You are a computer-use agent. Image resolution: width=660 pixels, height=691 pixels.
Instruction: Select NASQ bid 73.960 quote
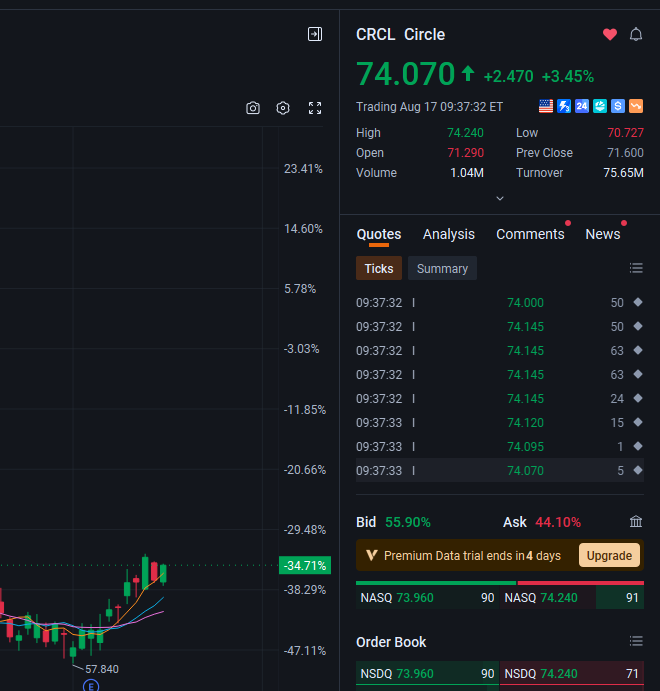pos(427,598)
